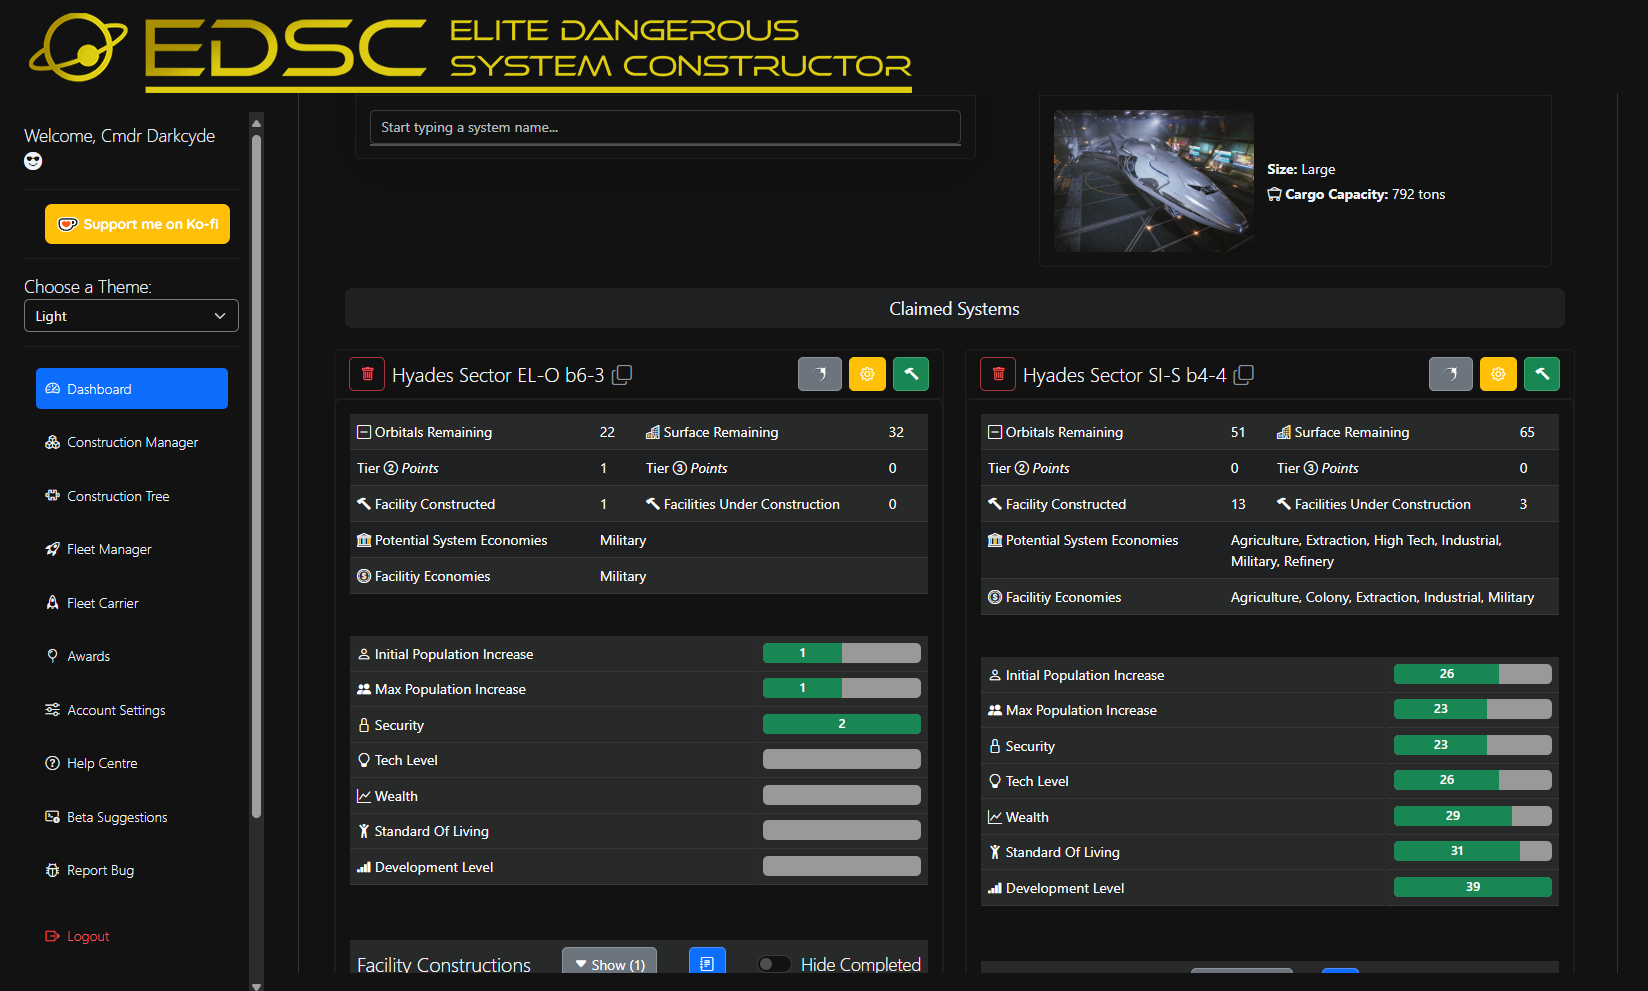Click Surface Remaining value 65
Screen dimensions: 1648x991
1527,432
